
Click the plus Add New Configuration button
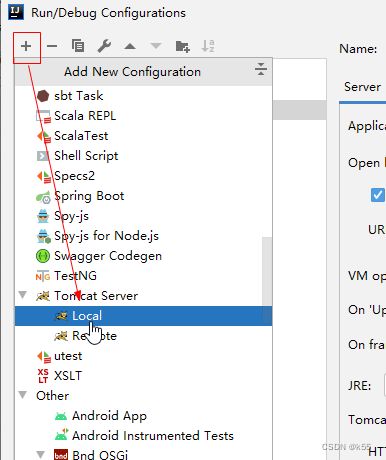[26, 46]
